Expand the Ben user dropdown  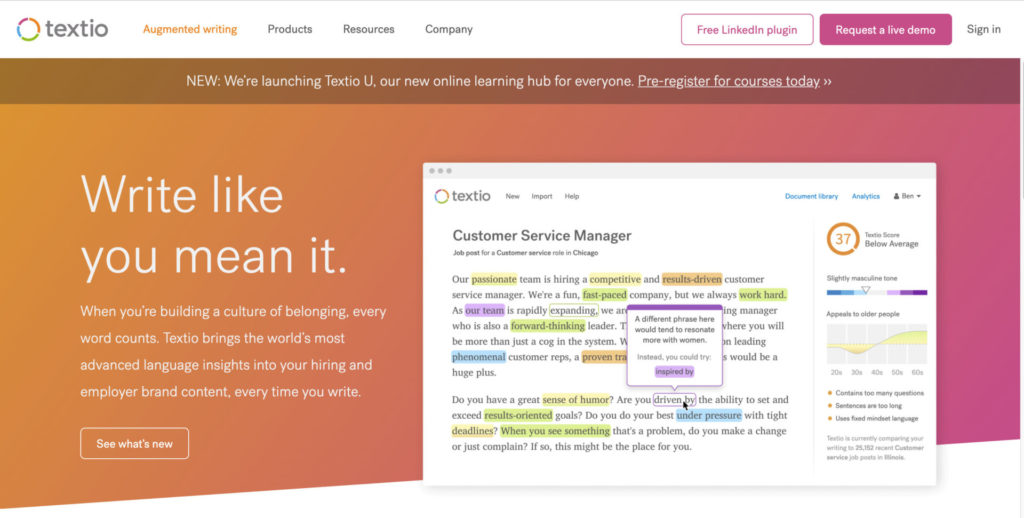click(907, 196)
